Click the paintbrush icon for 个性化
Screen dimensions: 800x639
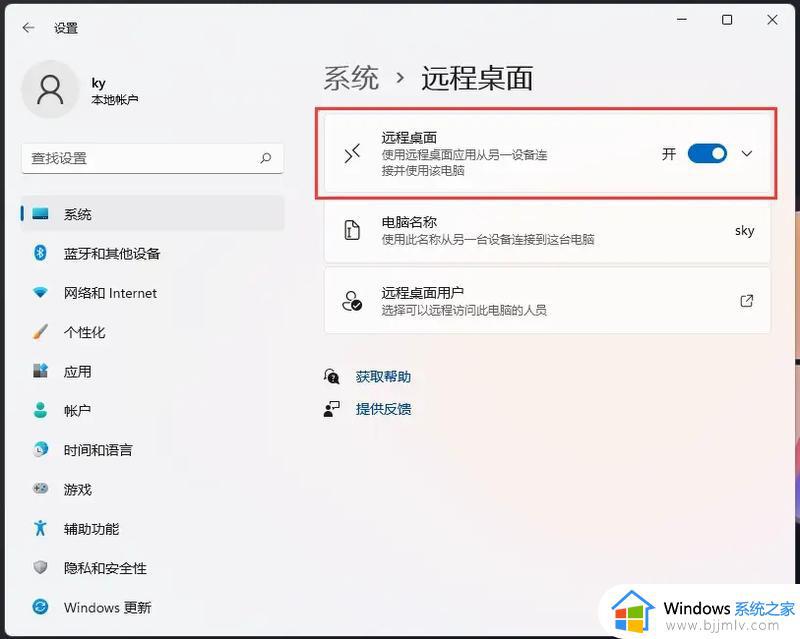[x=40, y=332]
